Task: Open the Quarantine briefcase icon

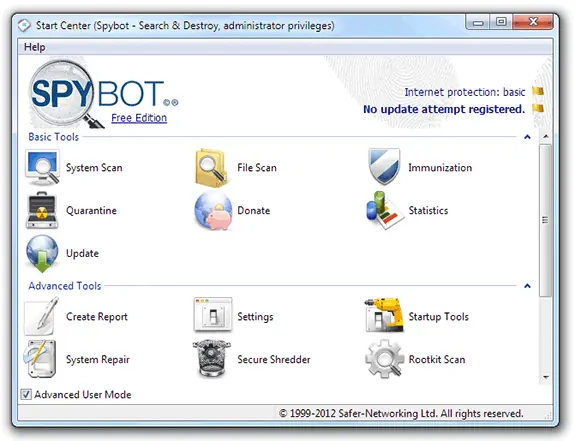Action: (42, 210)
